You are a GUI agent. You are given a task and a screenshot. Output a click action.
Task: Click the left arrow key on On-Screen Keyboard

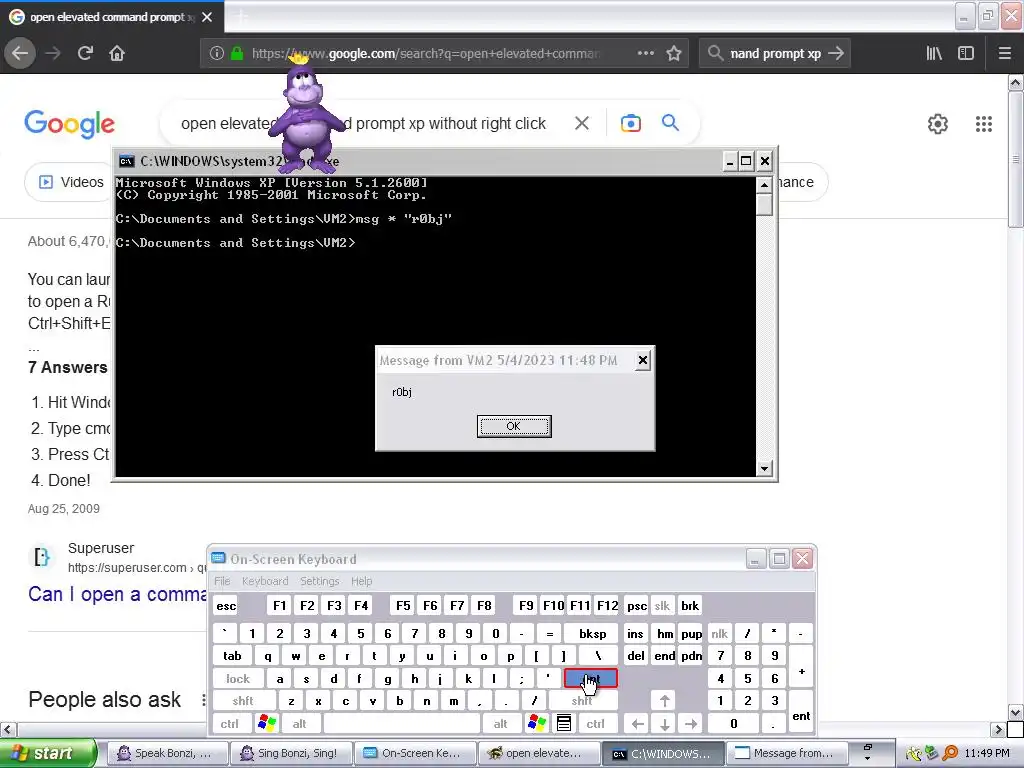pos(638,723)
